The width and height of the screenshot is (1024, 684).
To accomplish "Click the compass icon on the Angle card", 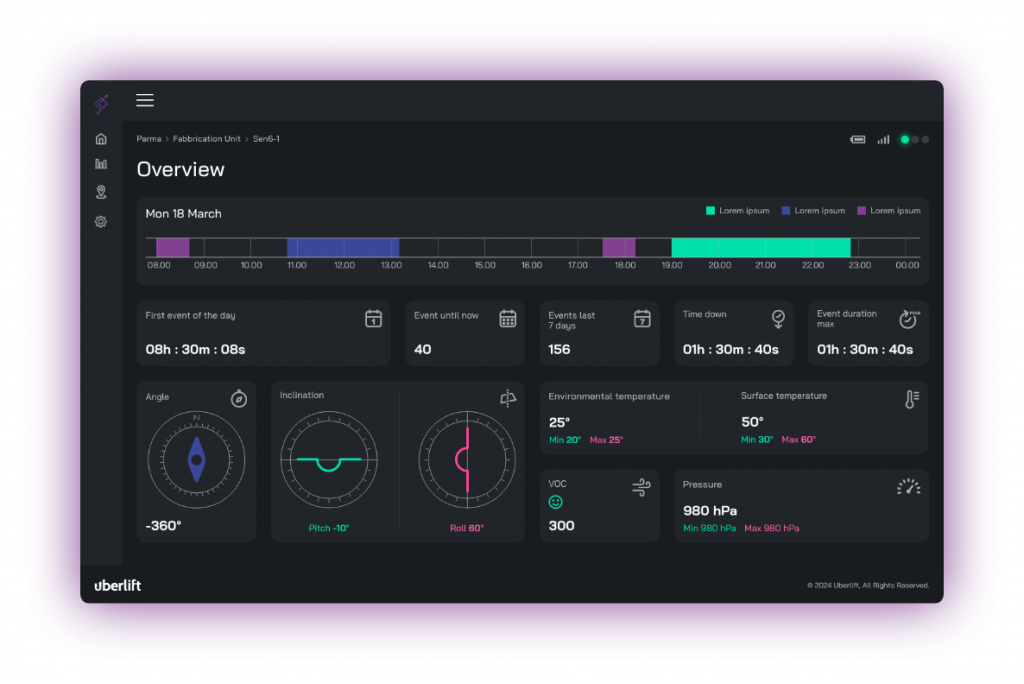I will [x=237, y=398].
